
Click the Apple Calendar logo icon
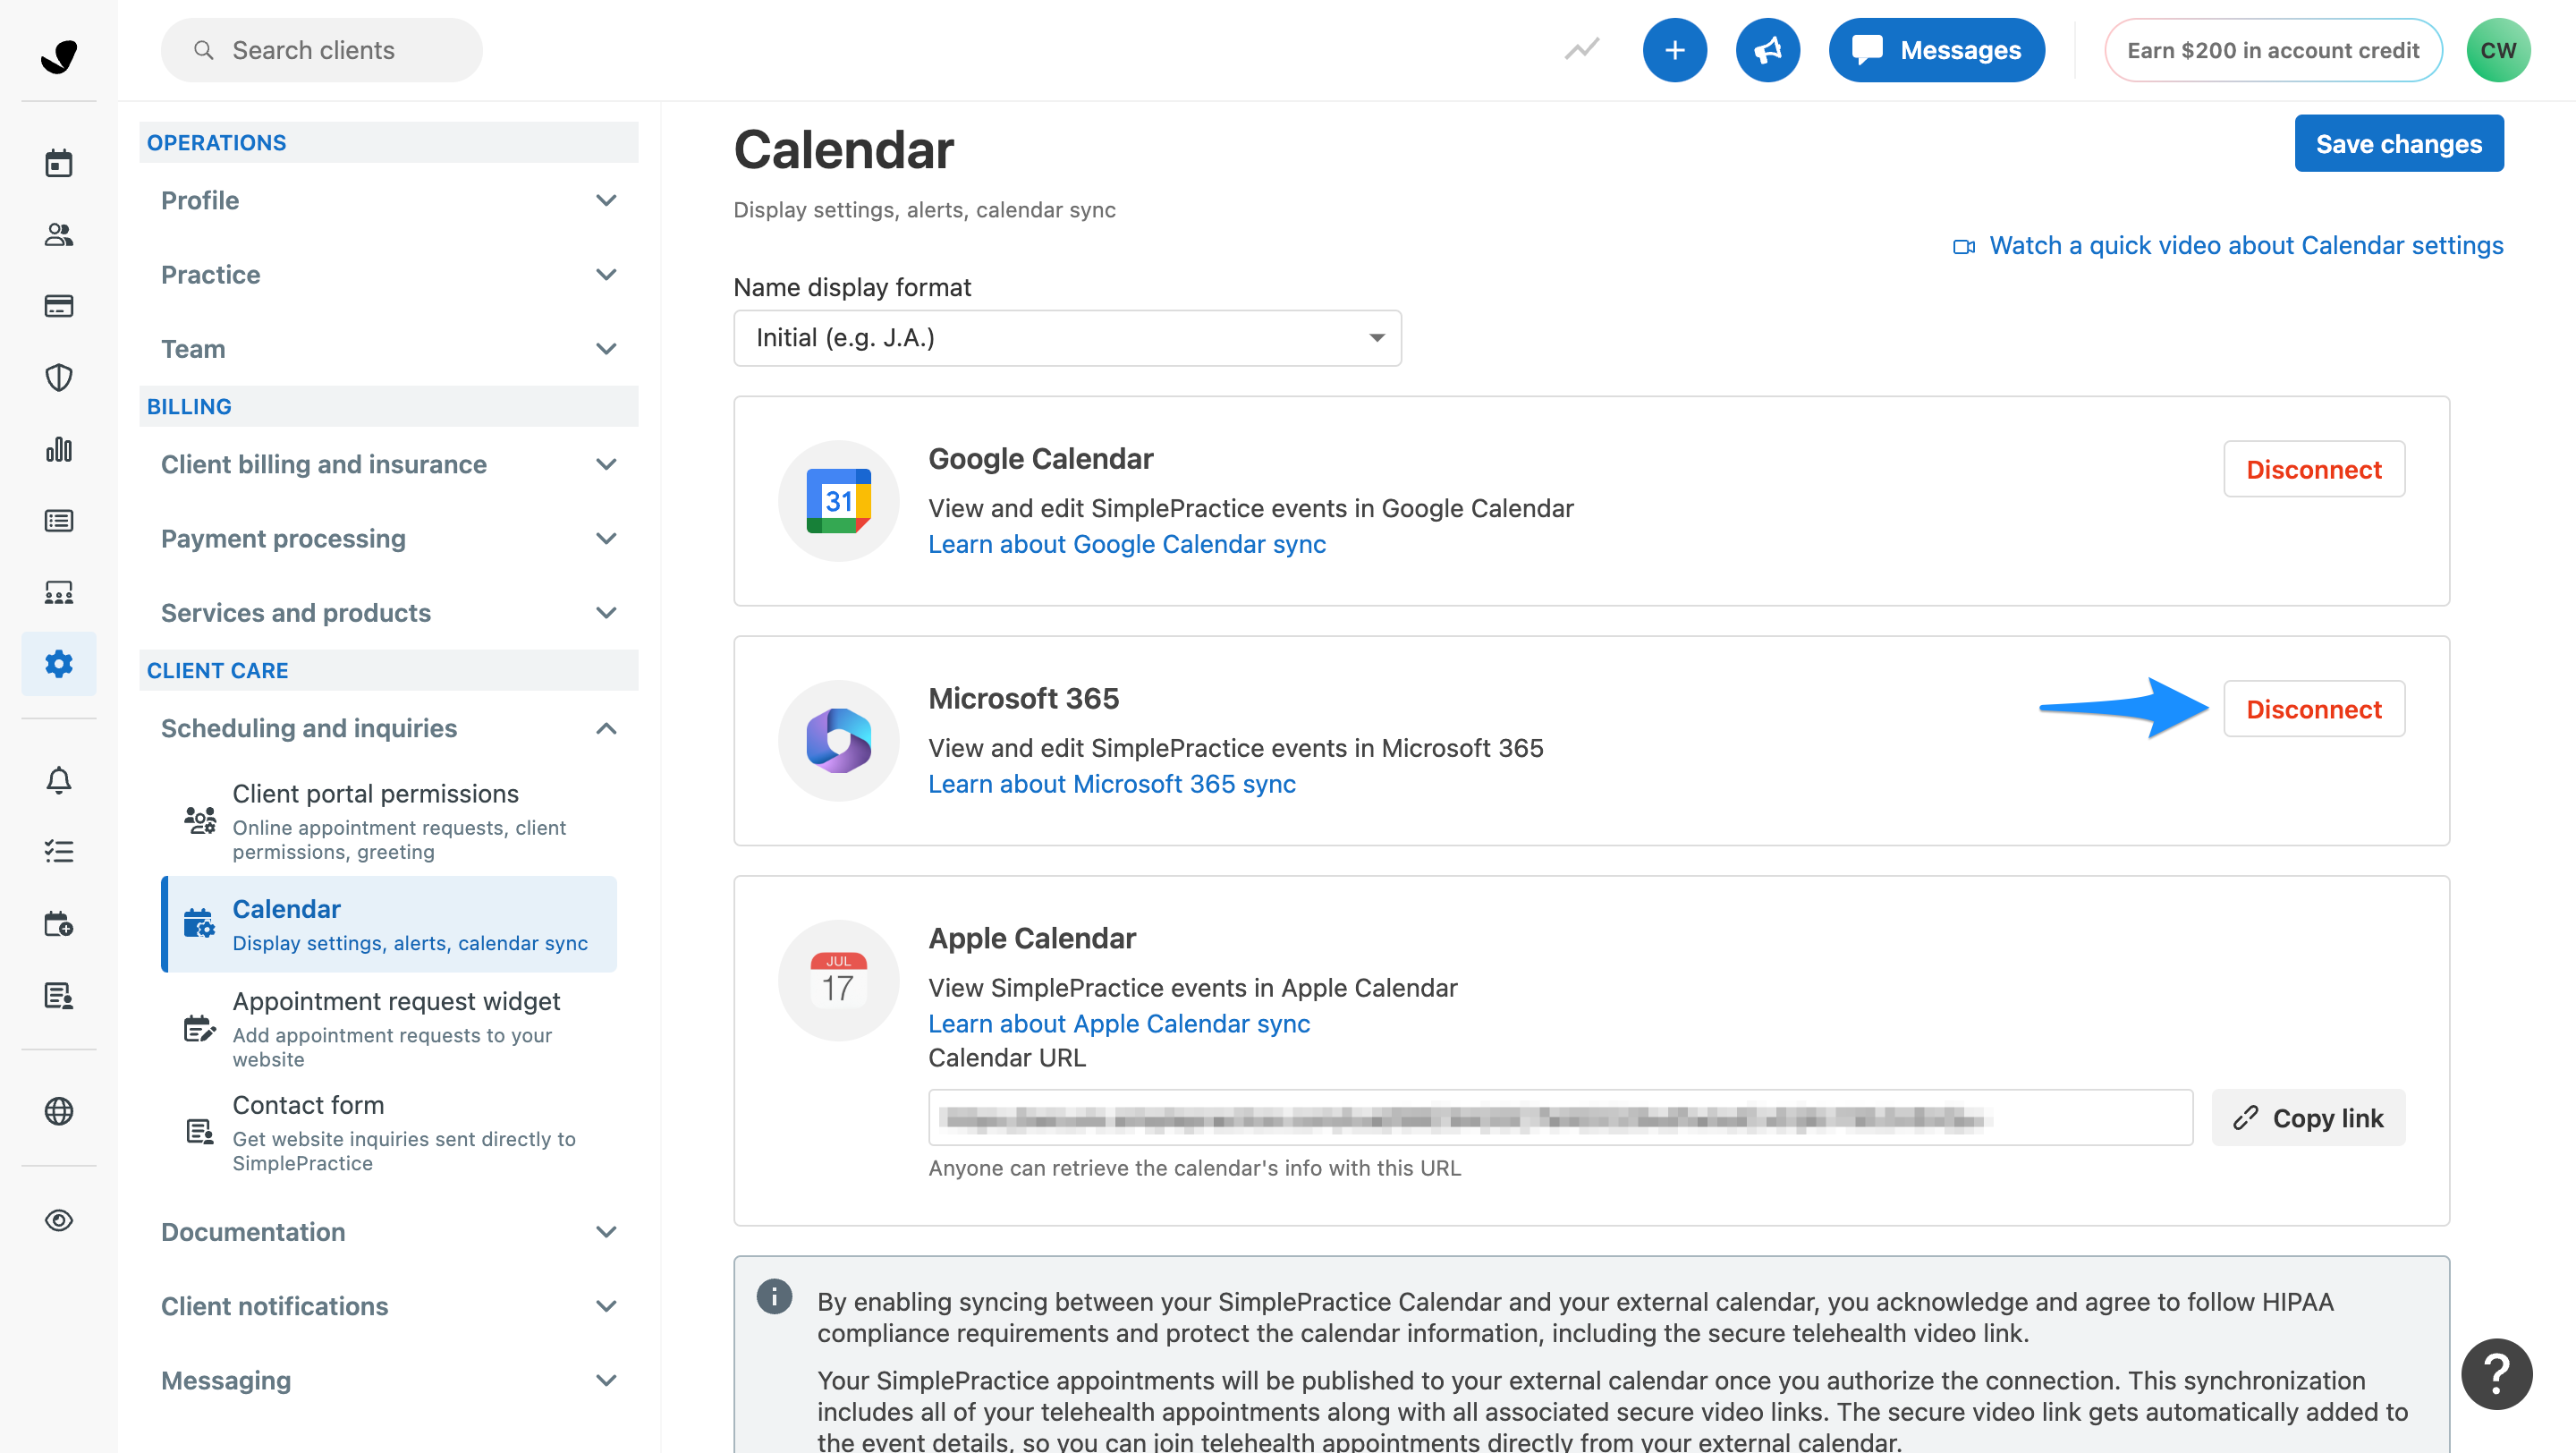(x=838, y=980)
